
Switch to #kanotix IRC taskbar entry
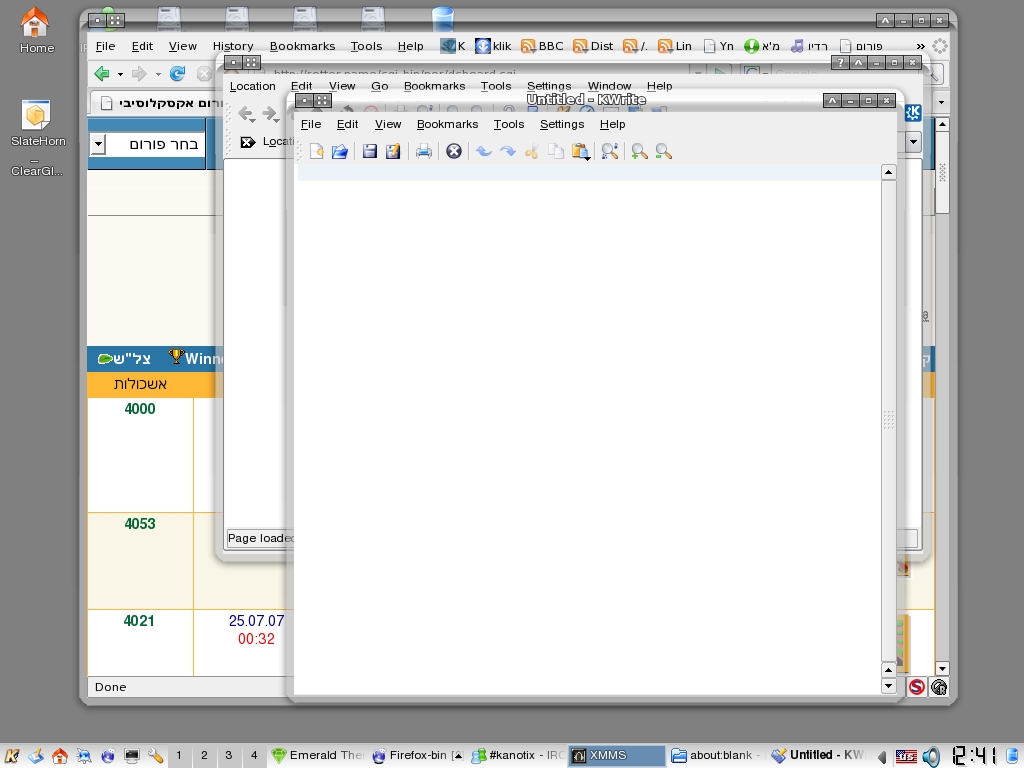518,756
